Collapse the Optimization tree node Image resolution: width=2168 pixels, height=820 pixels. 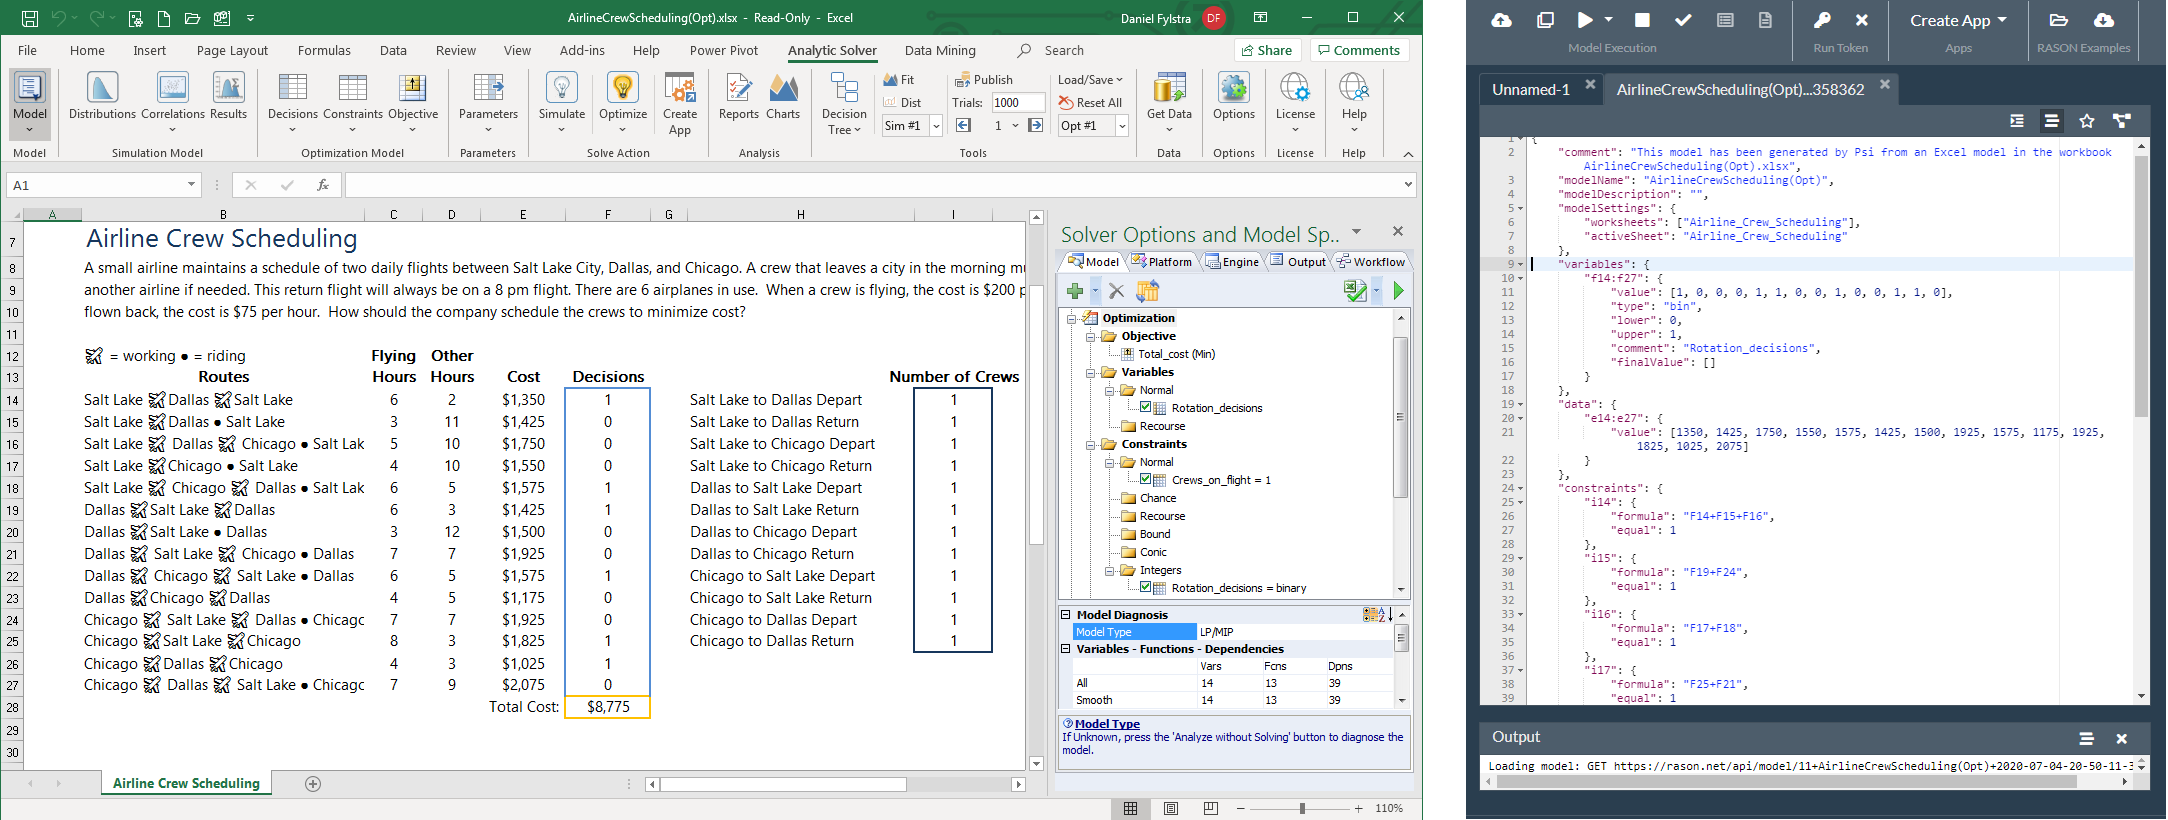click(x=1072, y=318)
